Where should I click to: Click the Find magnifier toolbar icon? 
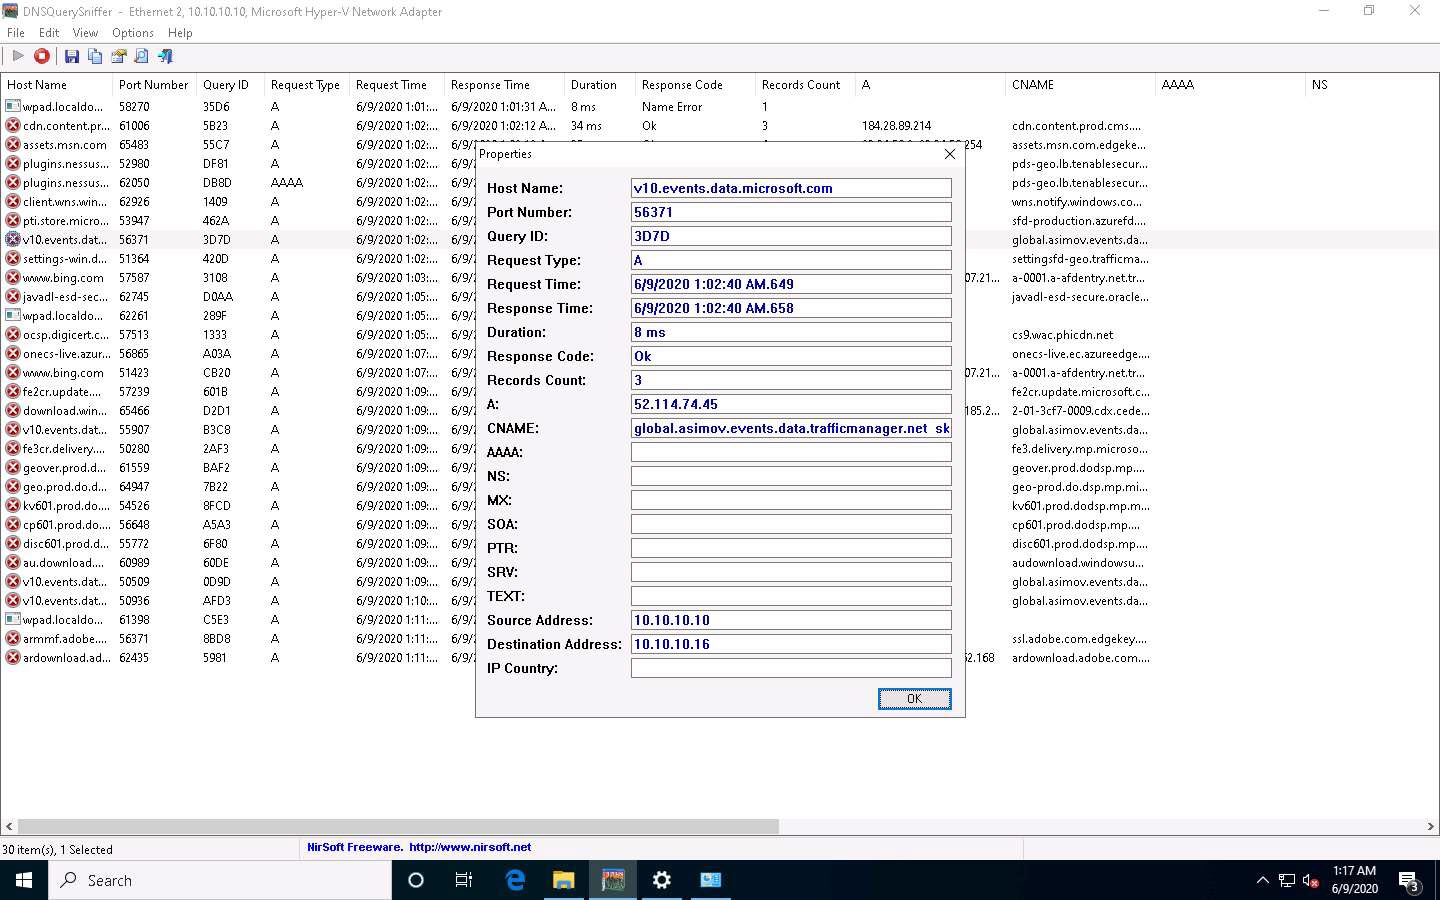(142, 56)
